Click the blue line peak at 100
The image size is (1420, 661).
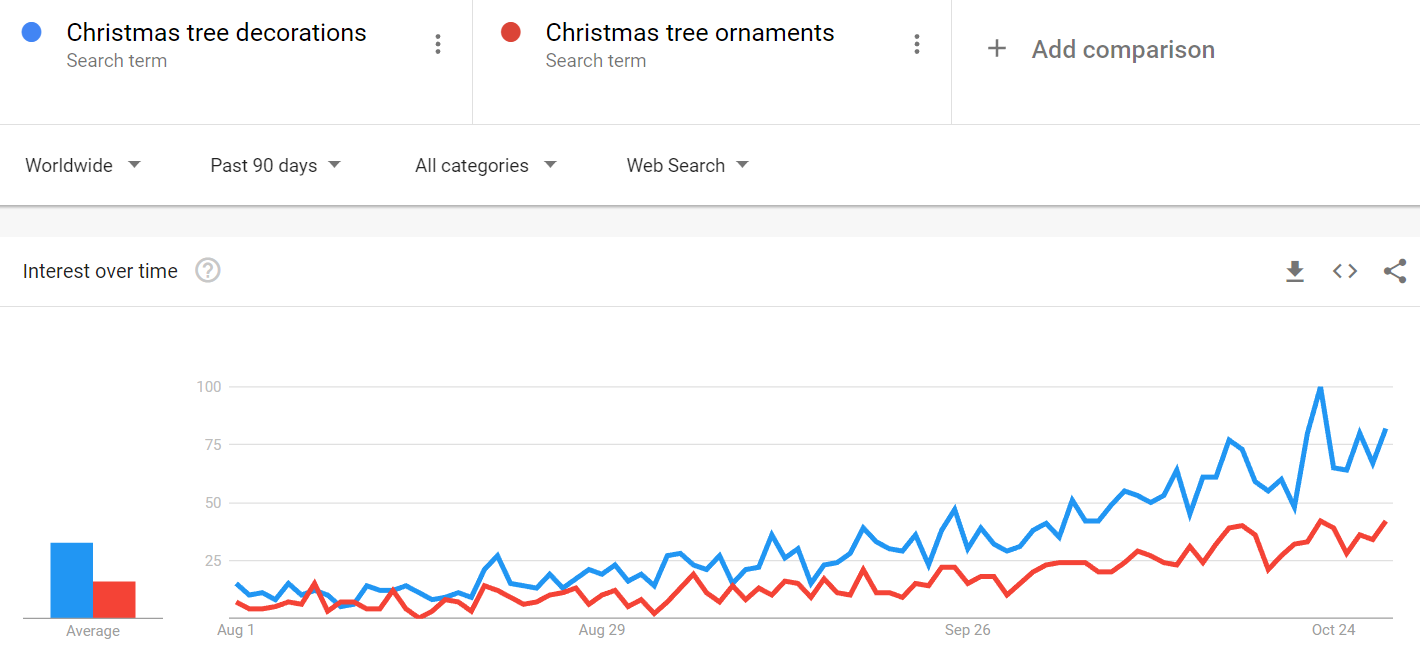pyautogui.click(x=1320, y=387)
